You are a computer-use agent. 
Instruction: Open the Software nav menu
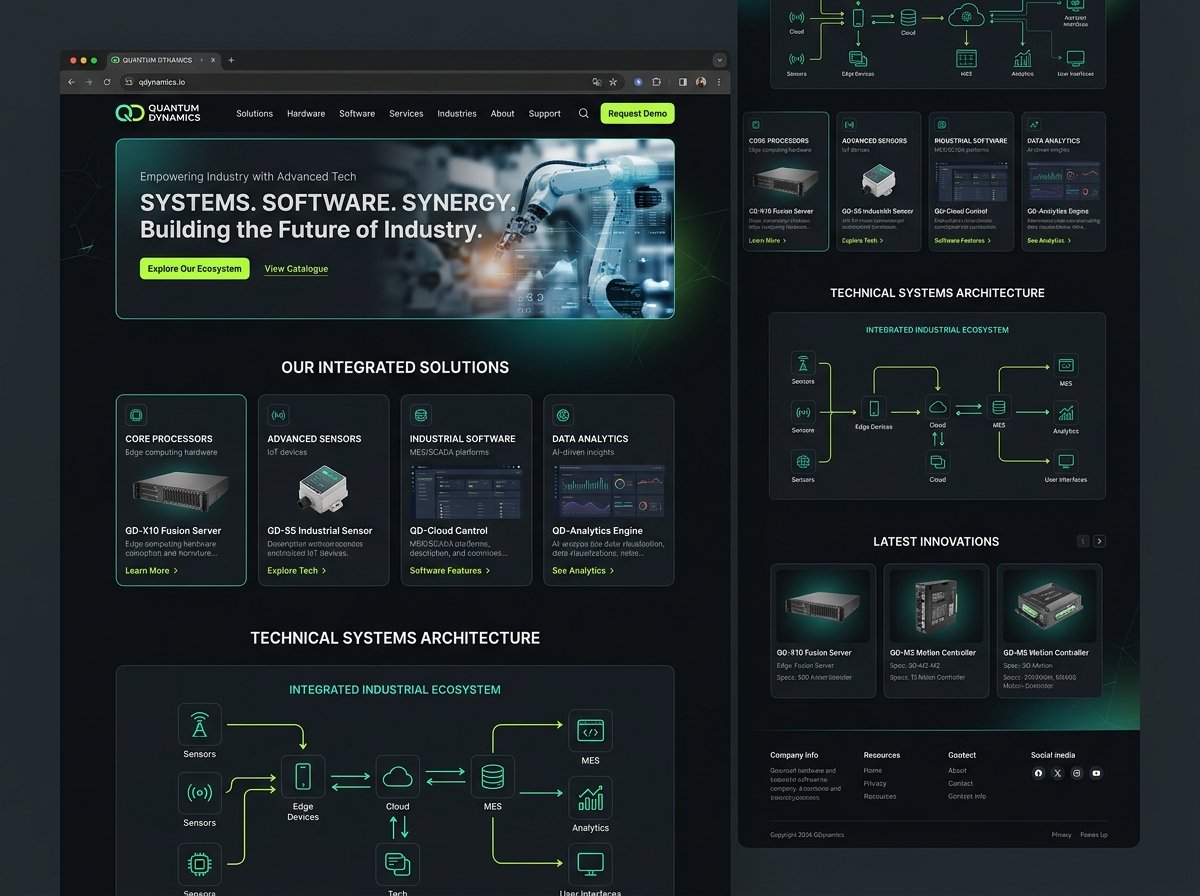coord(357,114)
